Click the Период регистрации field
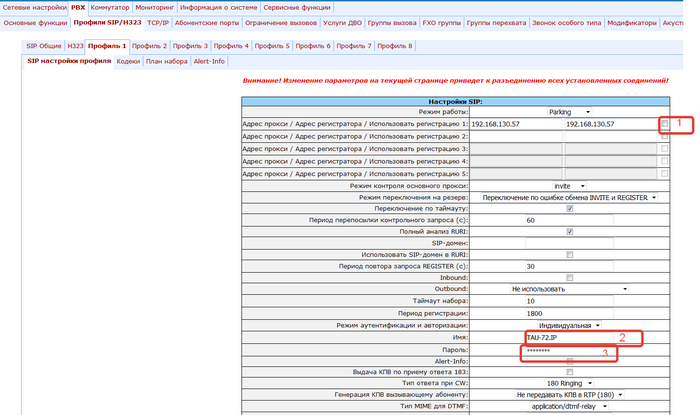 point(568,313)
